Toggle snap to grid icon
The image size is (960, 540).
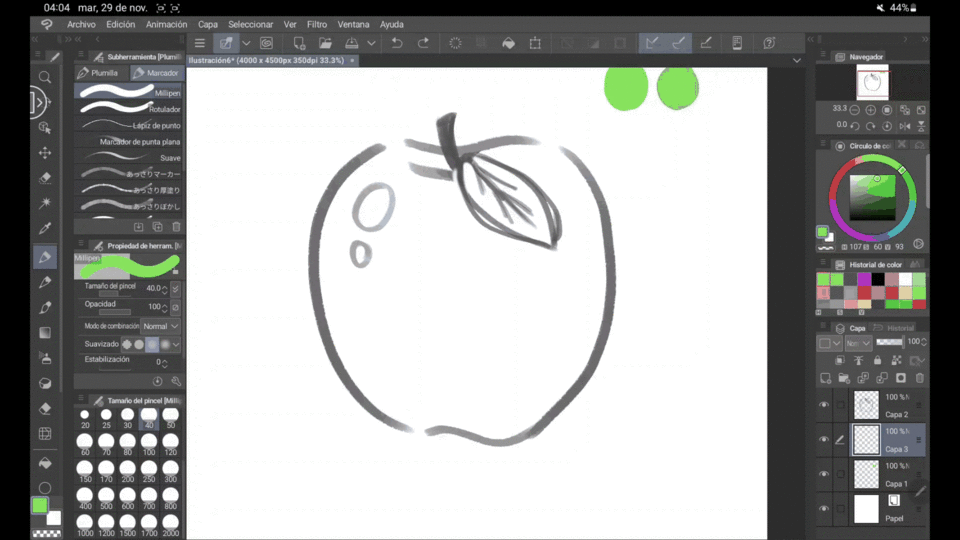click(705, 43)
